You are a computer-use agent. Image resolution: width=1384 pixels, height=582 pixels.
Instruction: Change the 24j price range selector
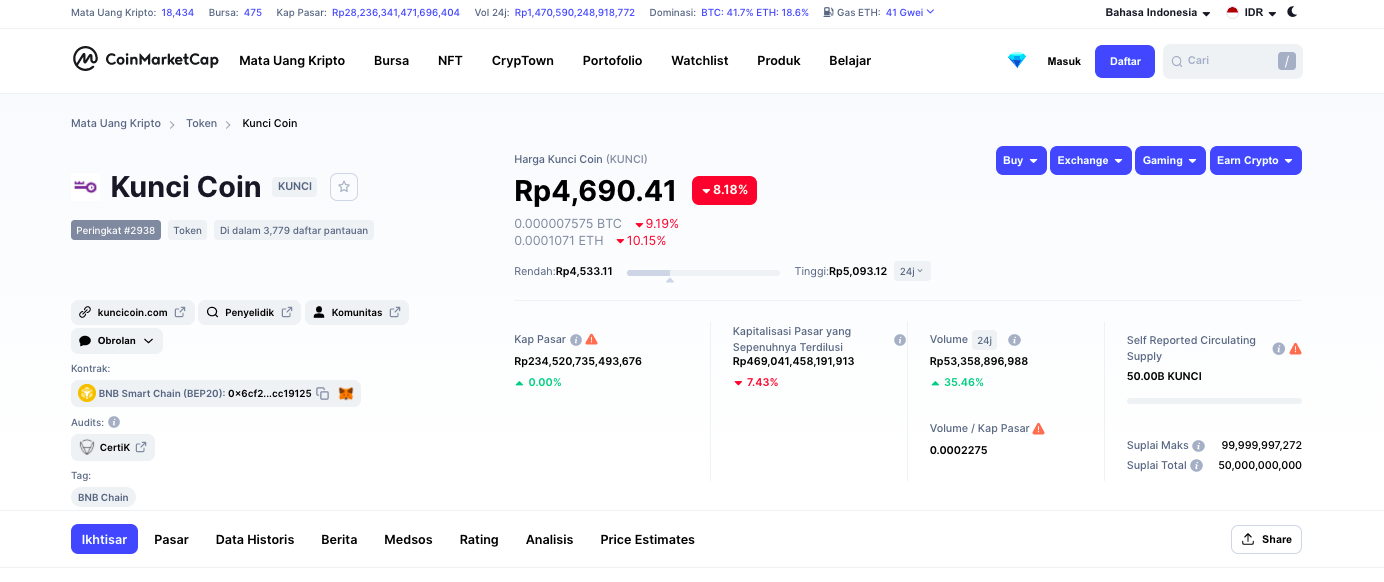[x=912, y=271]
